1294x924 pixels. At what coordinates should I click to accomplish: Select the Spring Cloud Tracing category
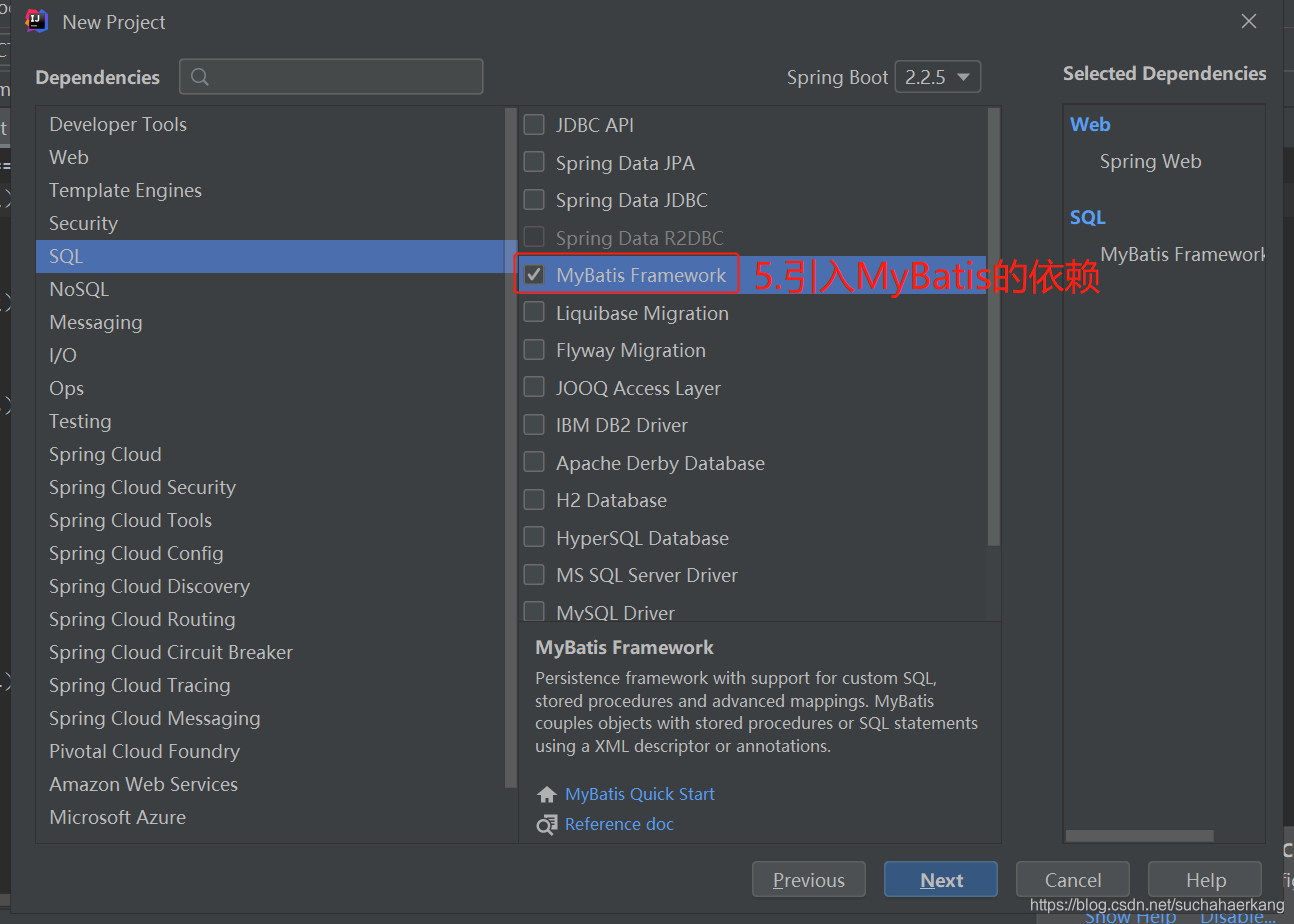pyautogui.click(x=271, y=685)
